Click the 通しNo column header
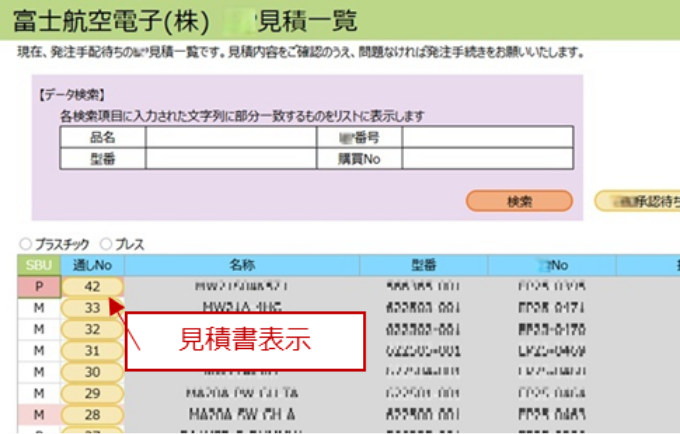Screen dimensions: 680x434 (92, 265)
